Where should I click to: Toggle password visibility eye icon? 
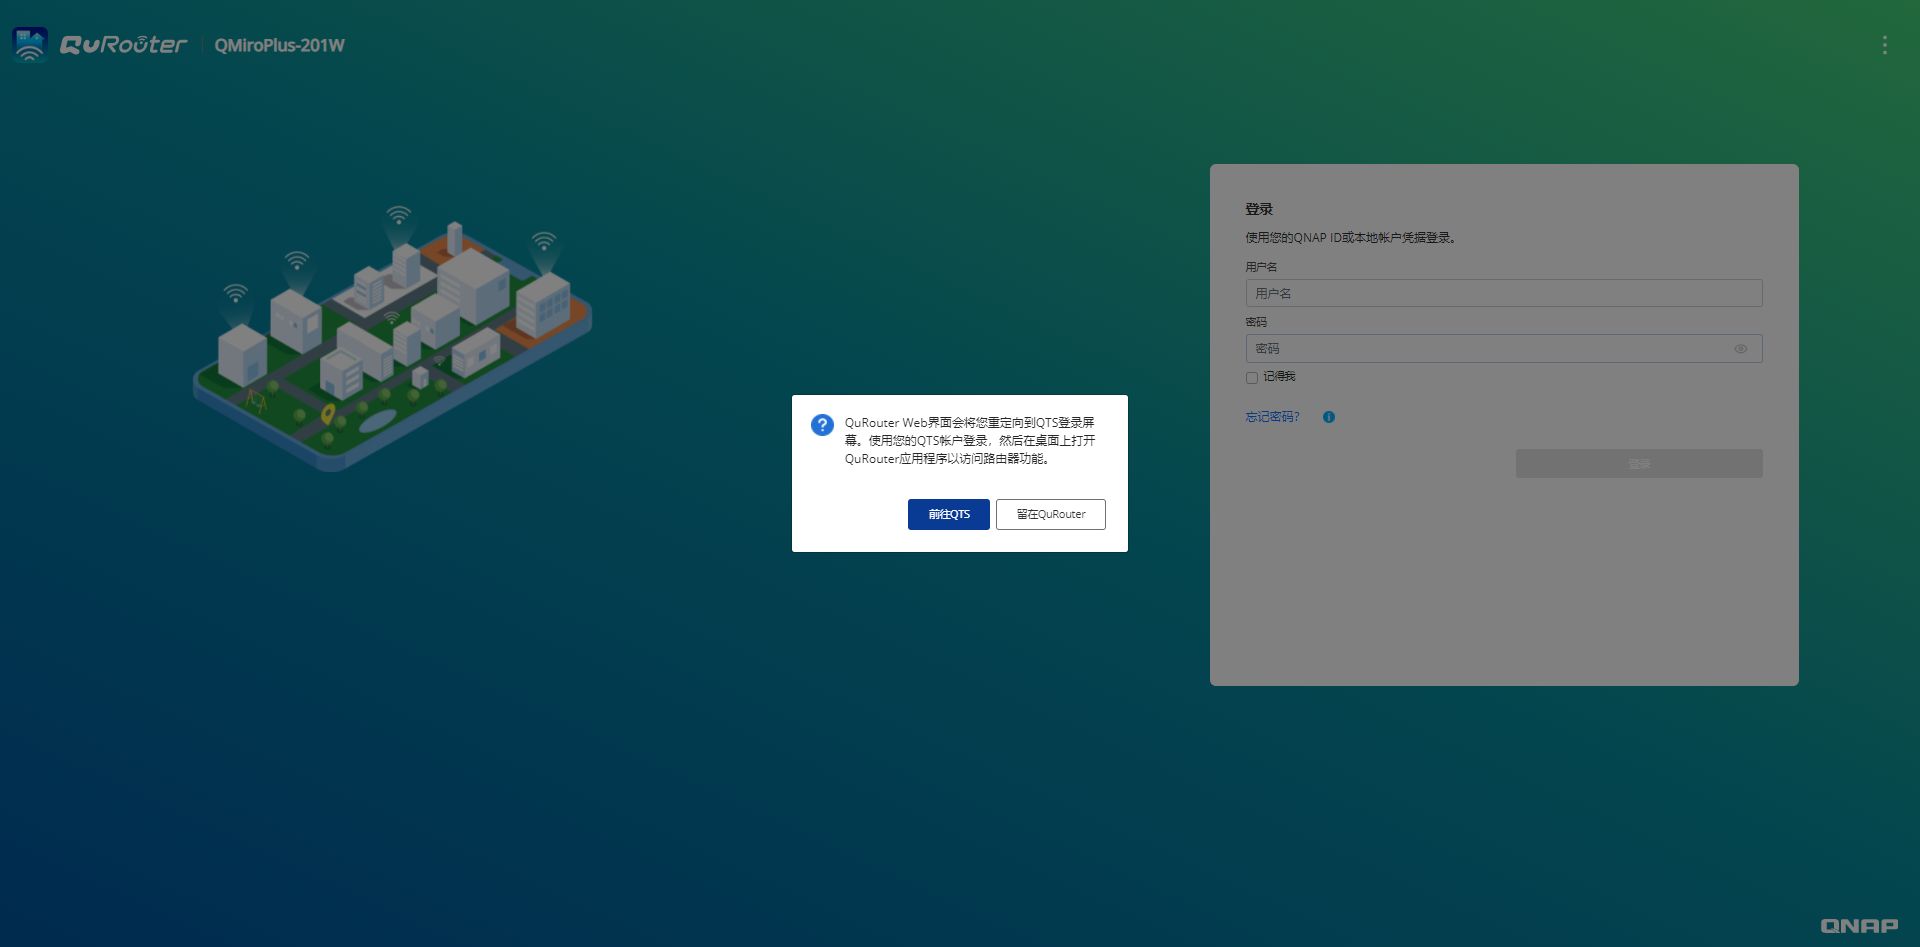tap(1740, 349)
